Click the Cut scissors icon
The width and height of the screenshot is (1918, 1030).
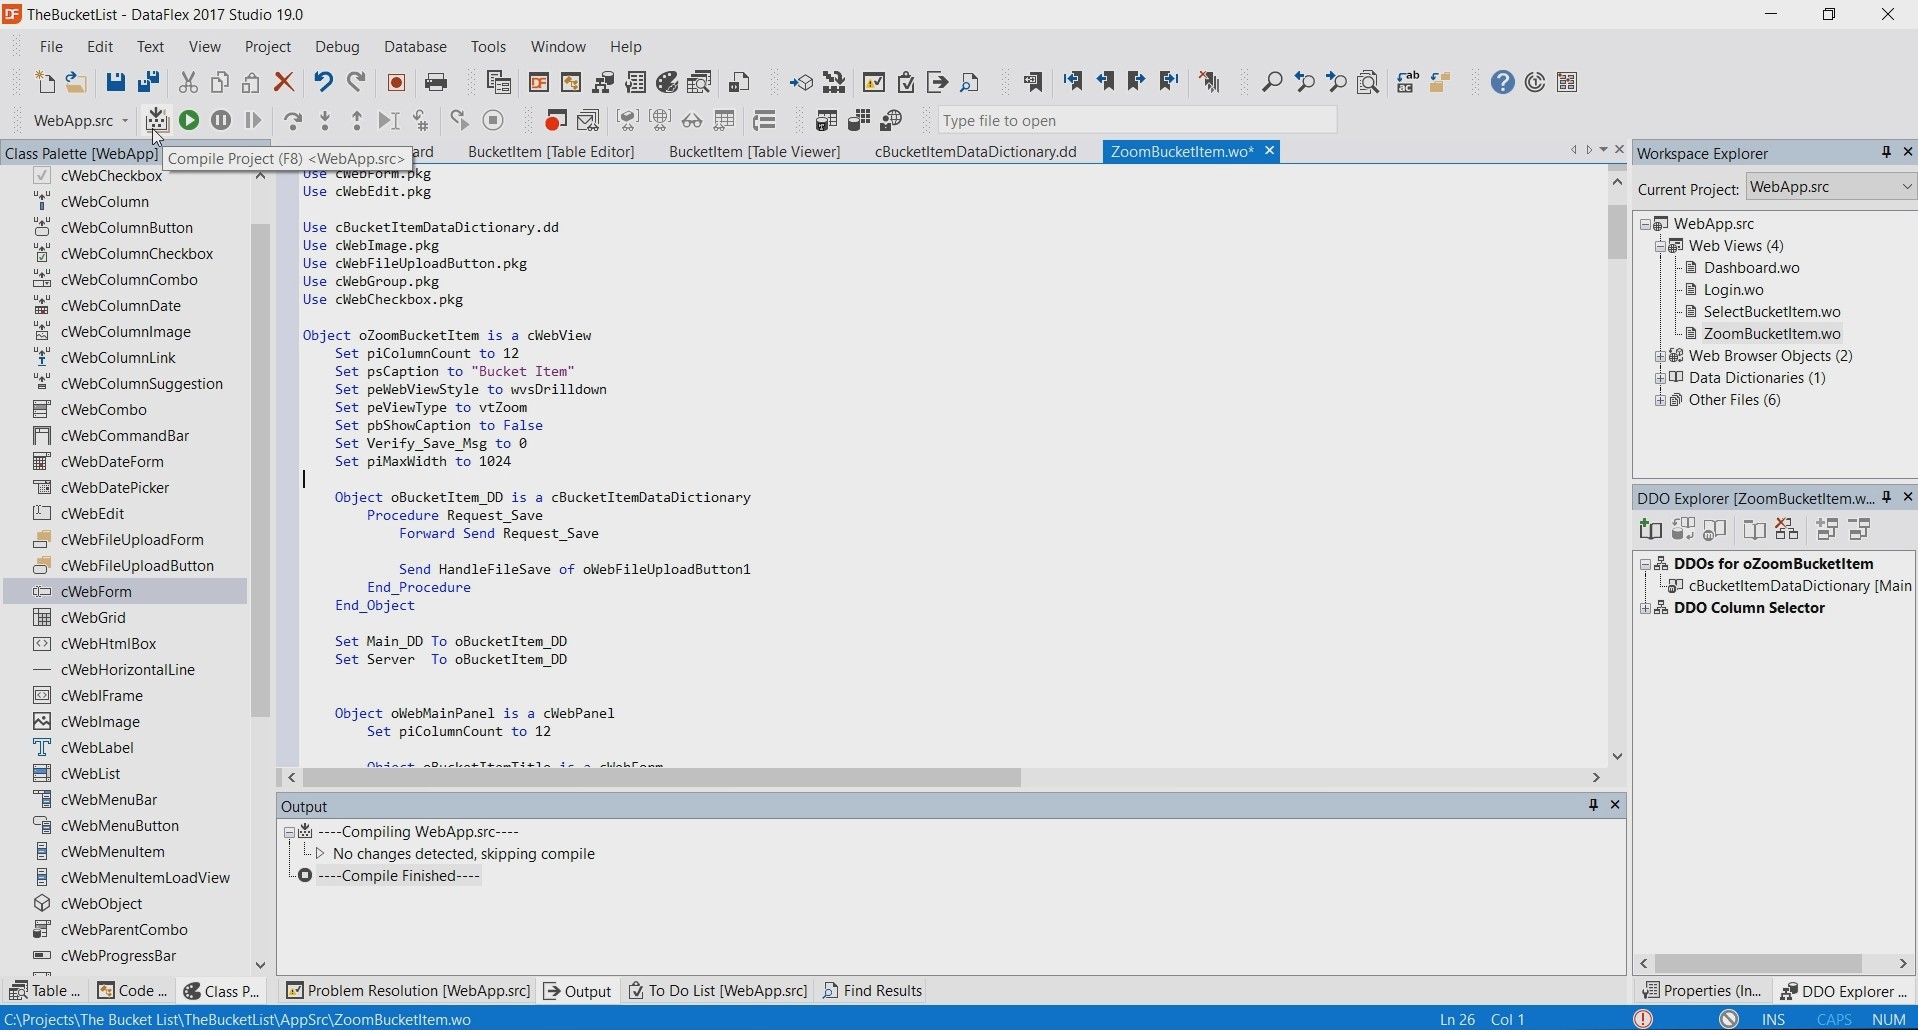(189, 83)
